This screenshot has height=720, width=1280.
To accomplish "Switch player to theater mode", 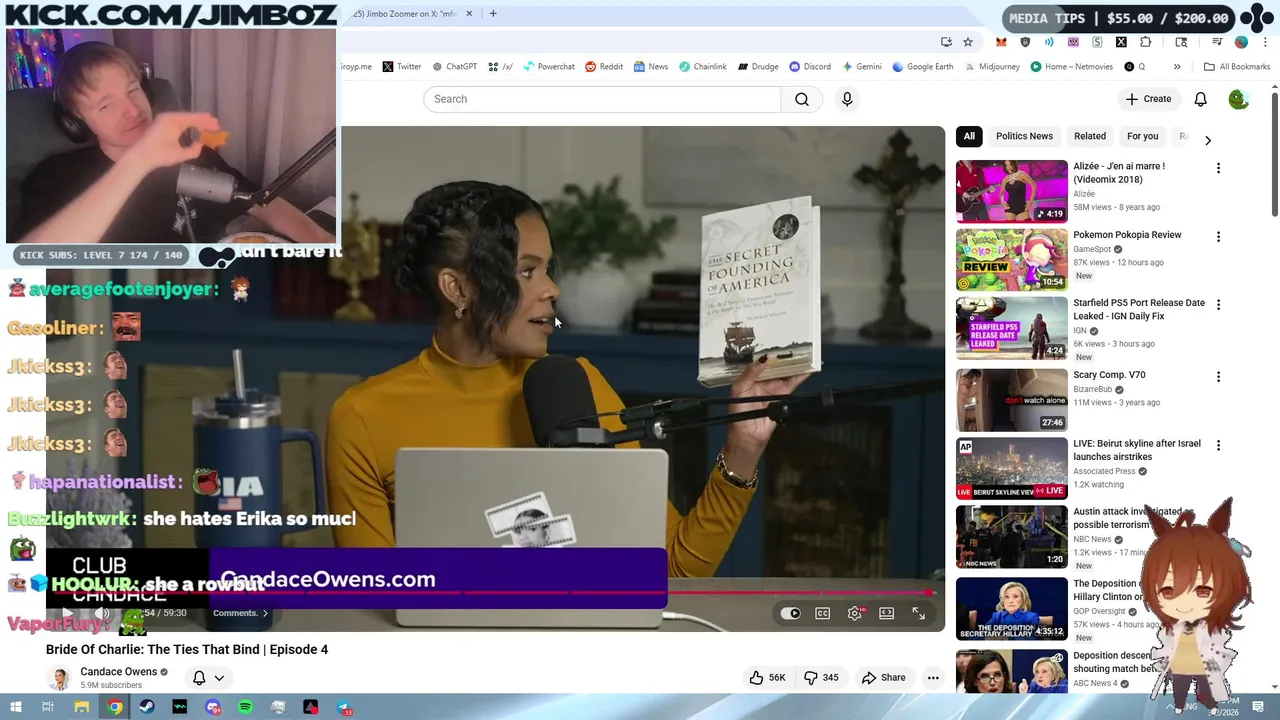I will [x=886, y=613].
